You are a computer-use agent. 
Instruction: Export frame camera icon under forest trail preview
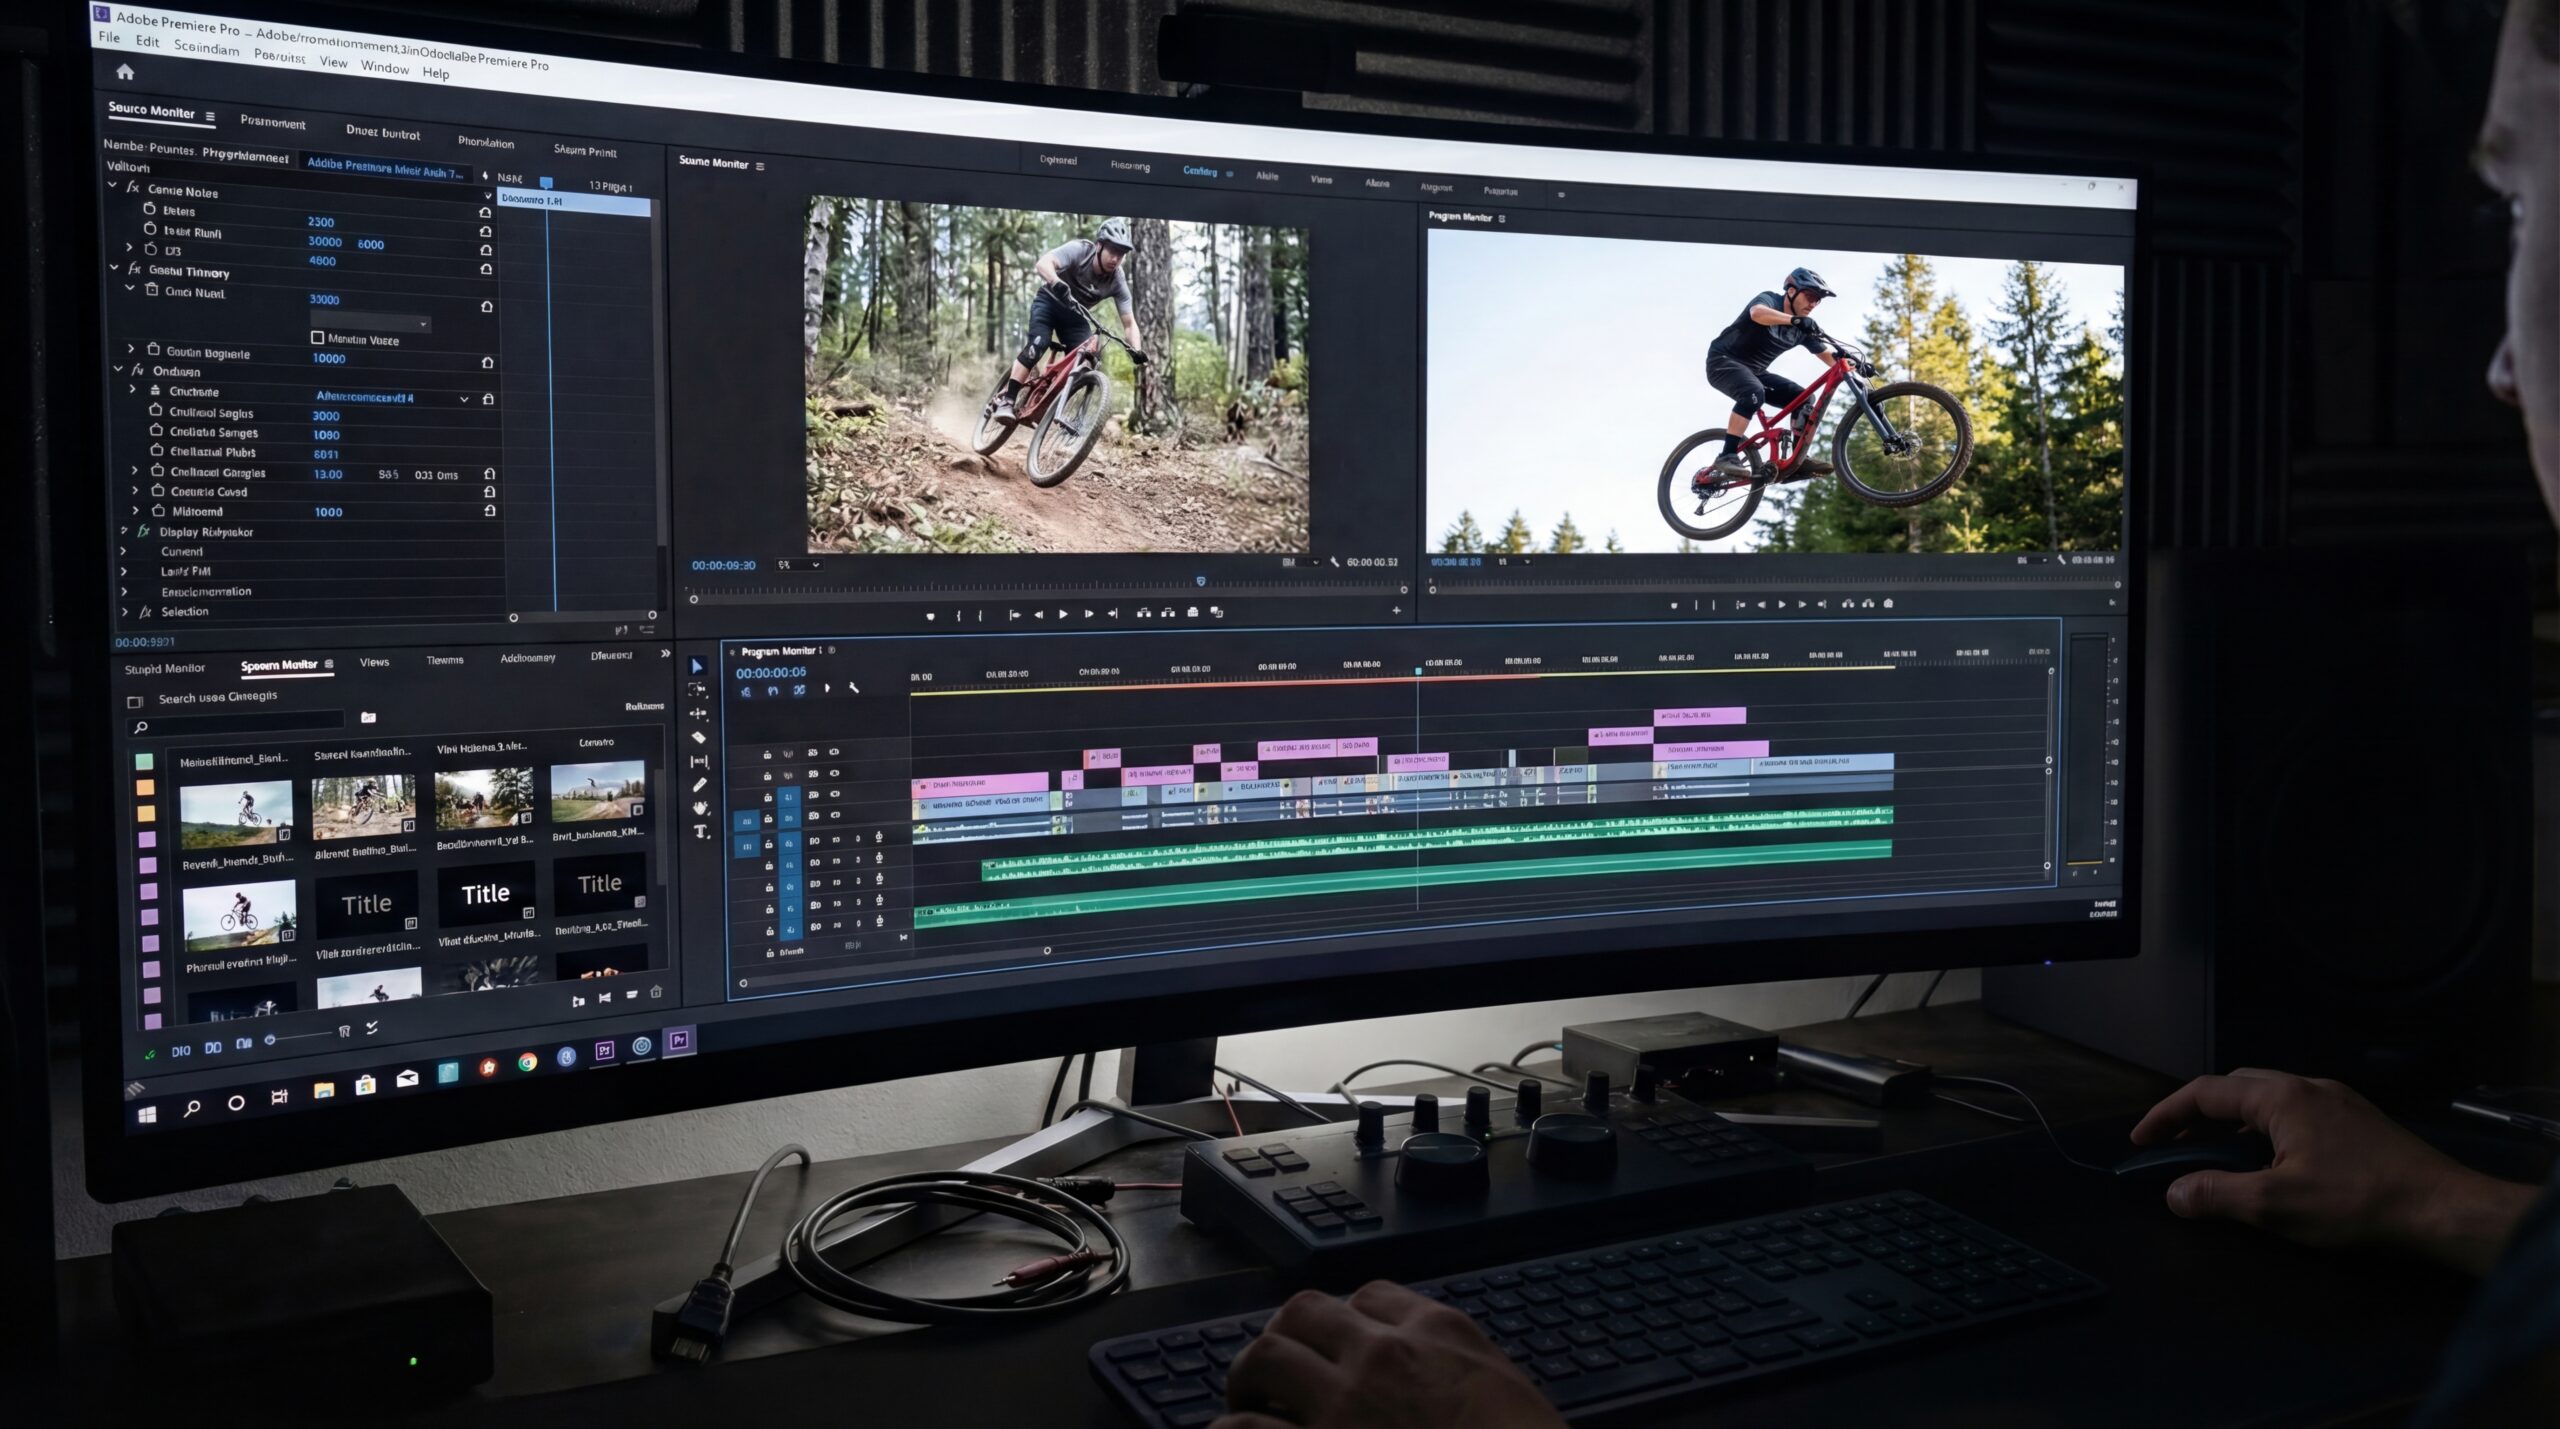1192,612
